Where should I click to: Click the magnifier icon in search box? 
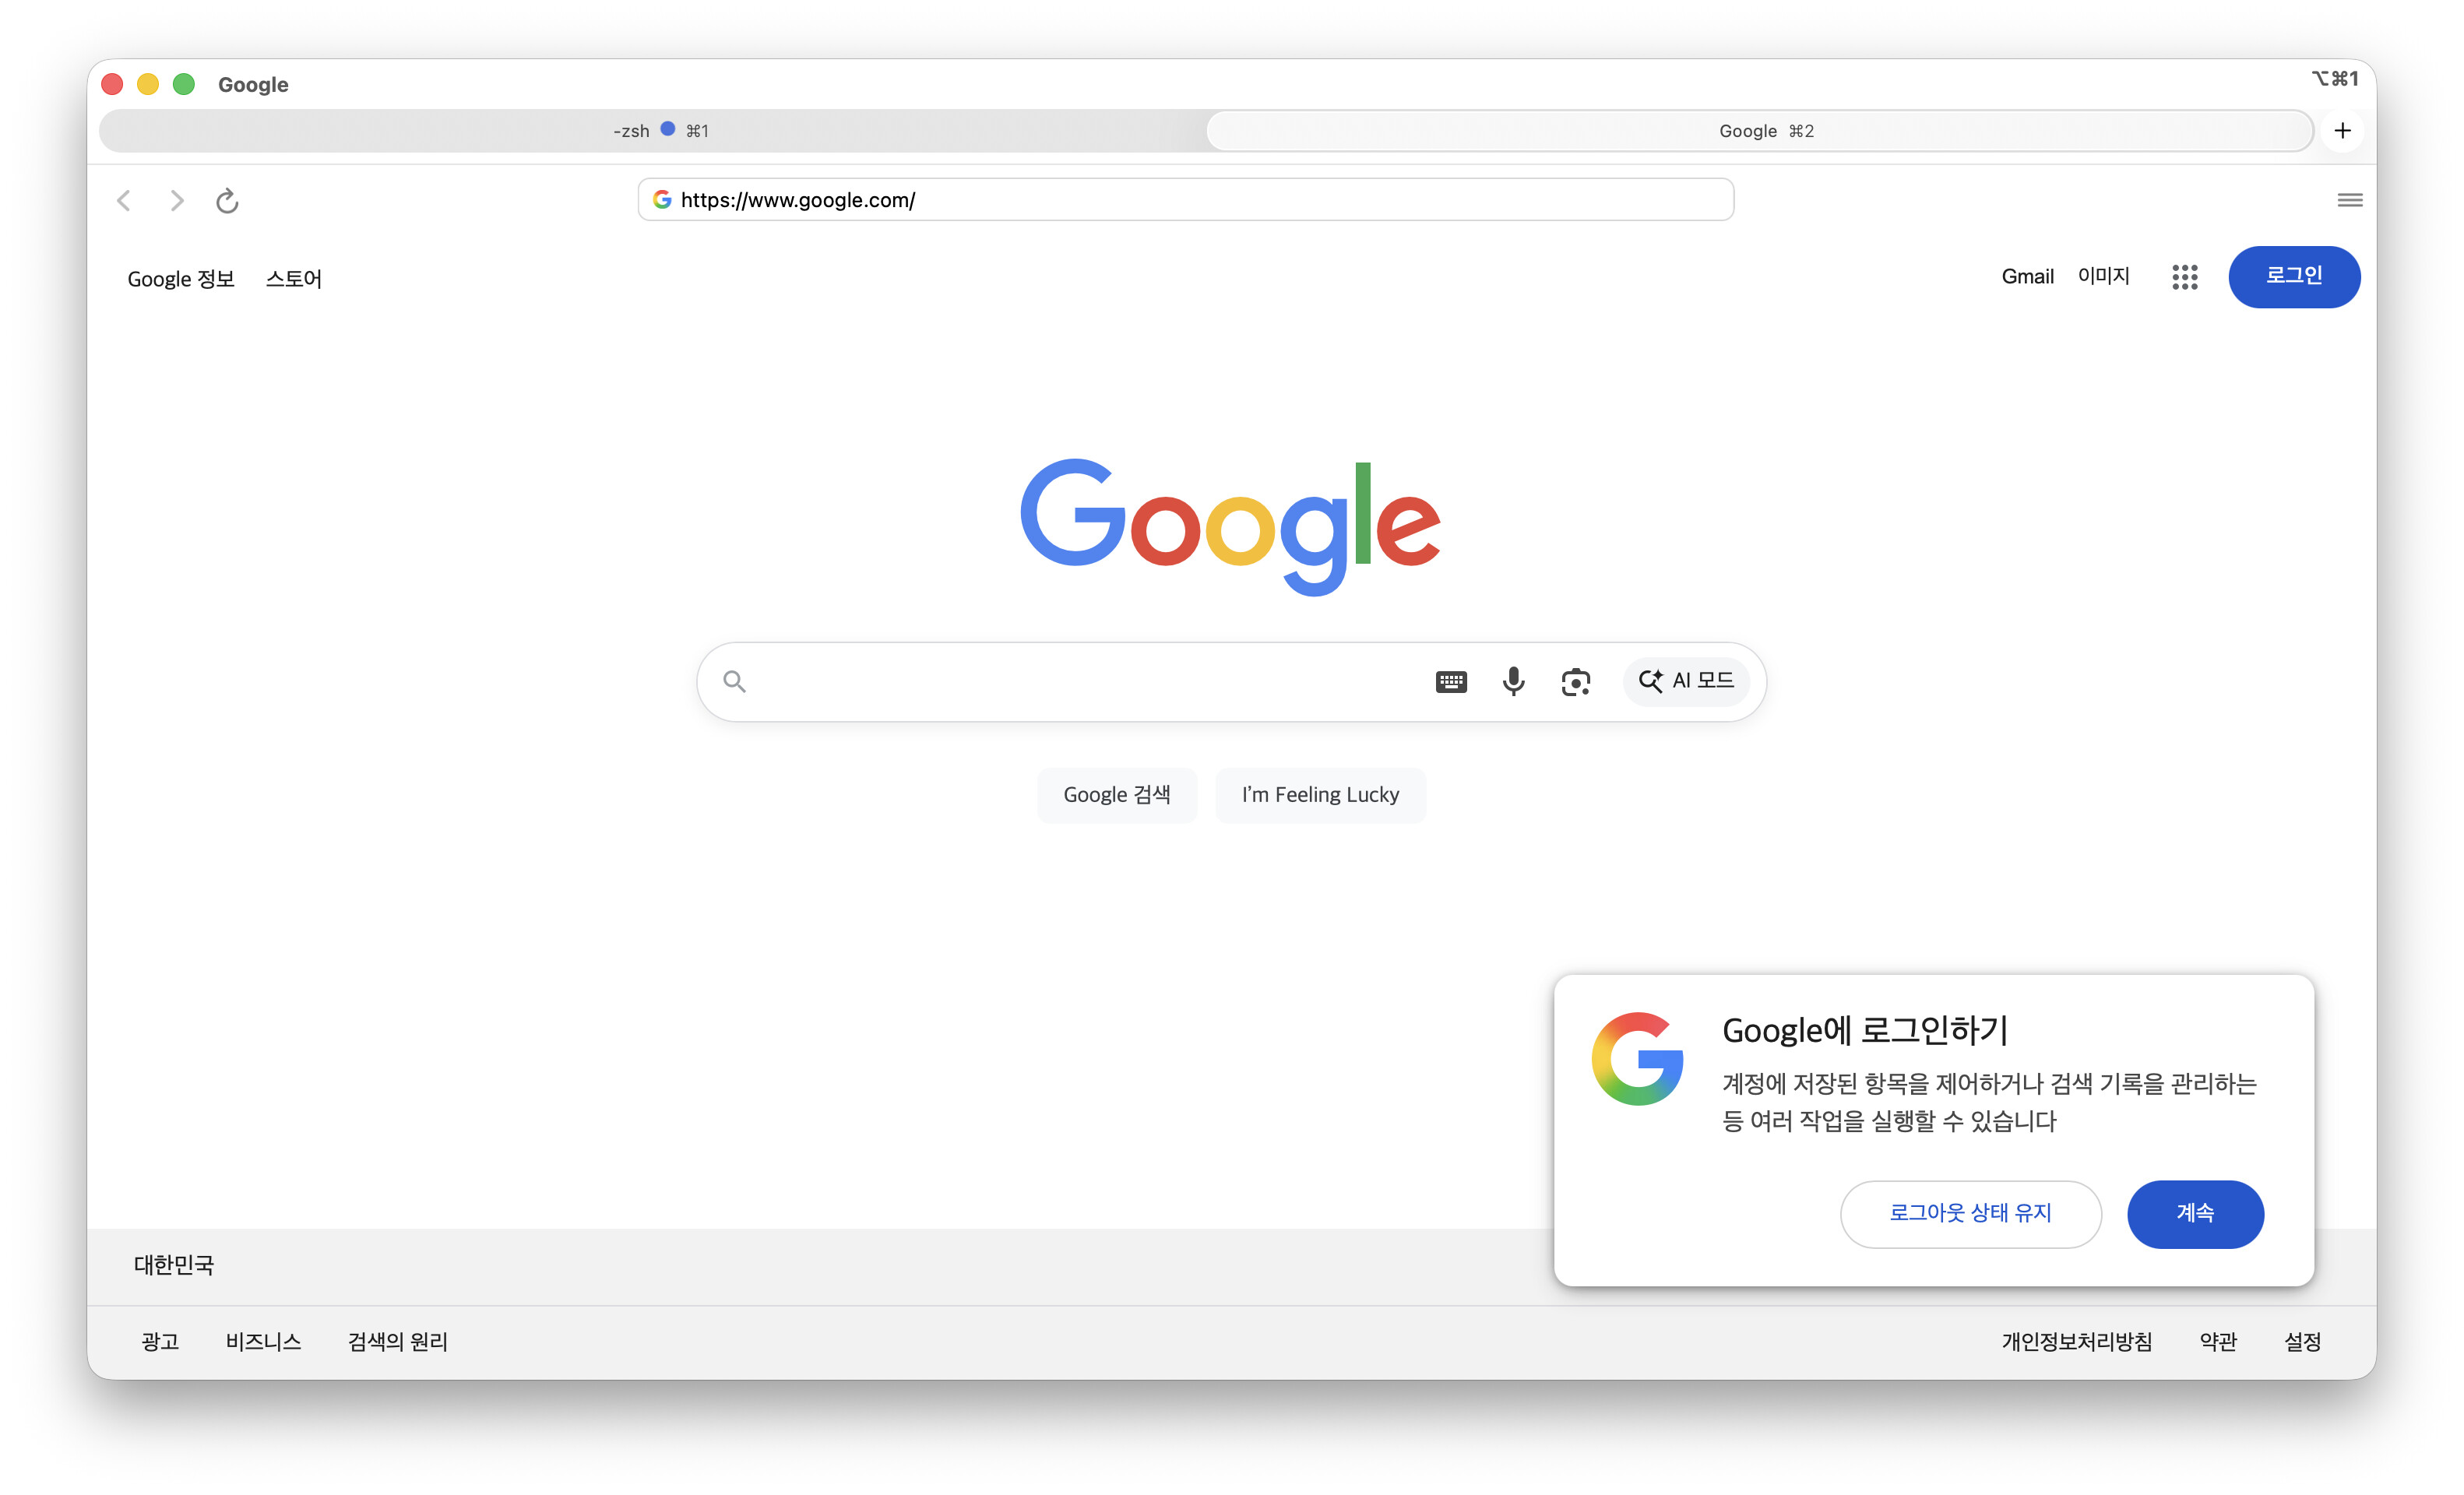click(734, 682)
